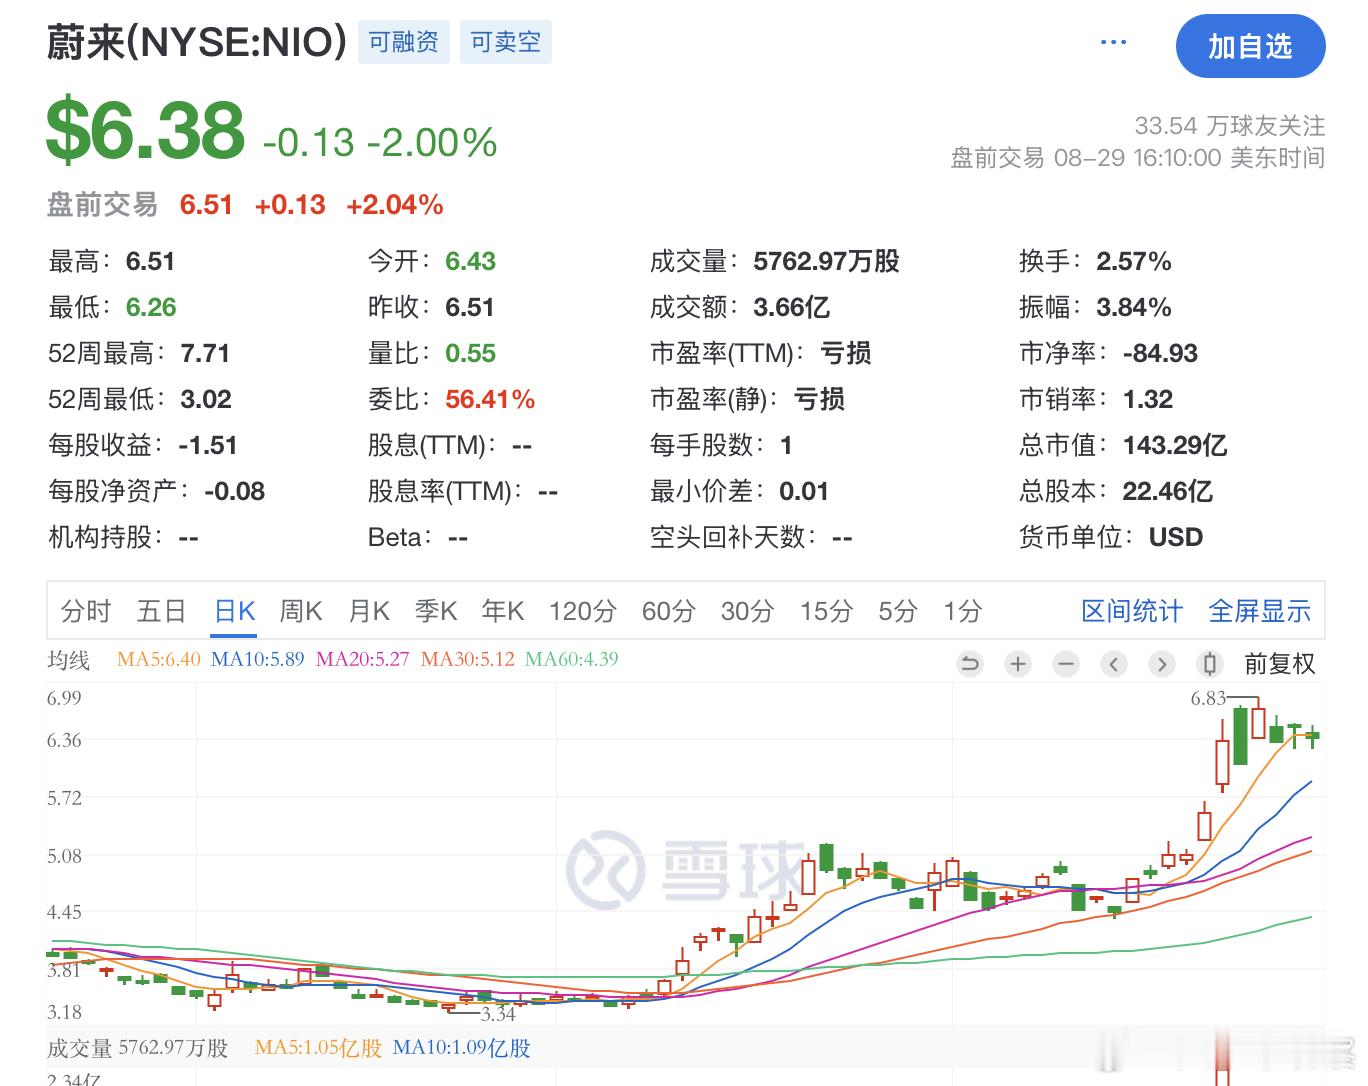This screenshot has width=1368, height=1086.
Task: Switch to the 周K chart tab
Action: [x=301, y=611]
